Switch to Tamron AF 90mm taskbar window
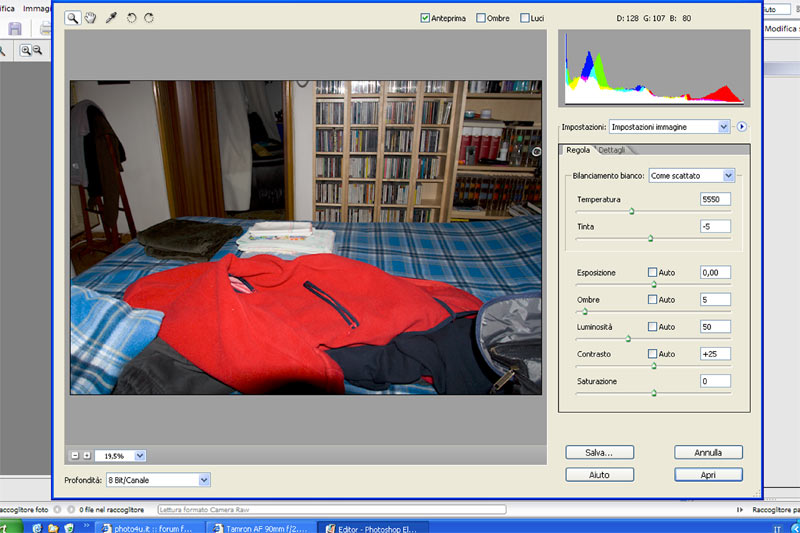The width and height of the screenshot is (800, 533). click(261, 528)
